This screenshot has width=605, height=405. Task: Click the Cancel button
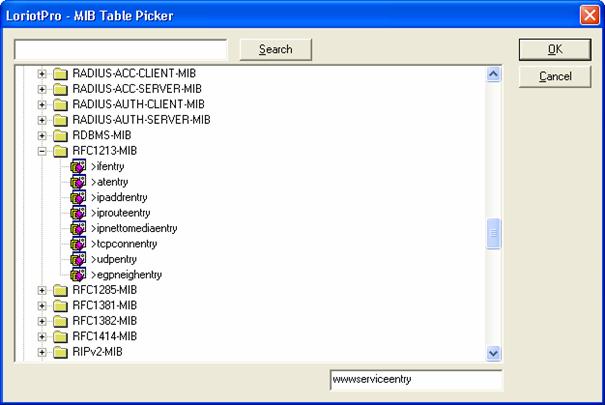pos(553,77)
